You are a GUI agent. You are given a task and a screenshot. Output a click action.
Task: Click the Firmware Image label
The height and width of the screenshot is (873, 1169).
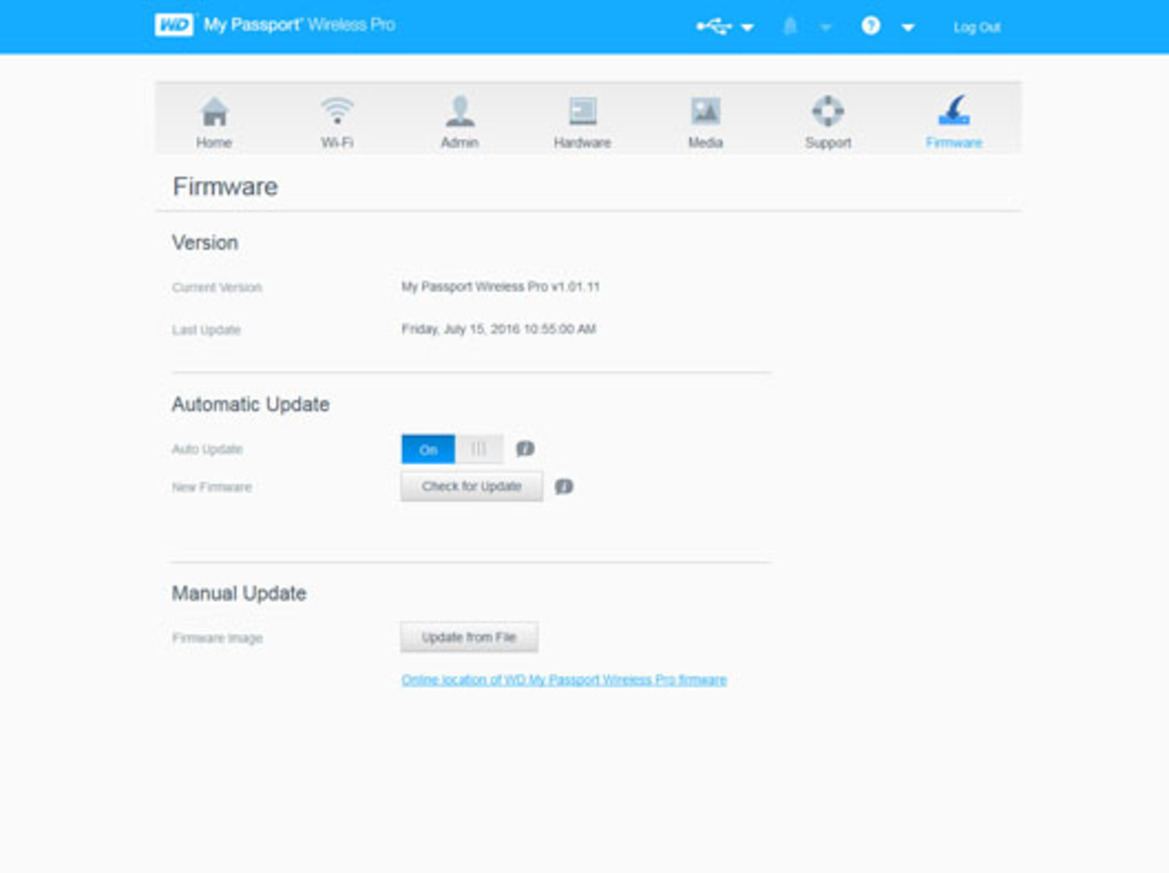[x=218, y=638]
